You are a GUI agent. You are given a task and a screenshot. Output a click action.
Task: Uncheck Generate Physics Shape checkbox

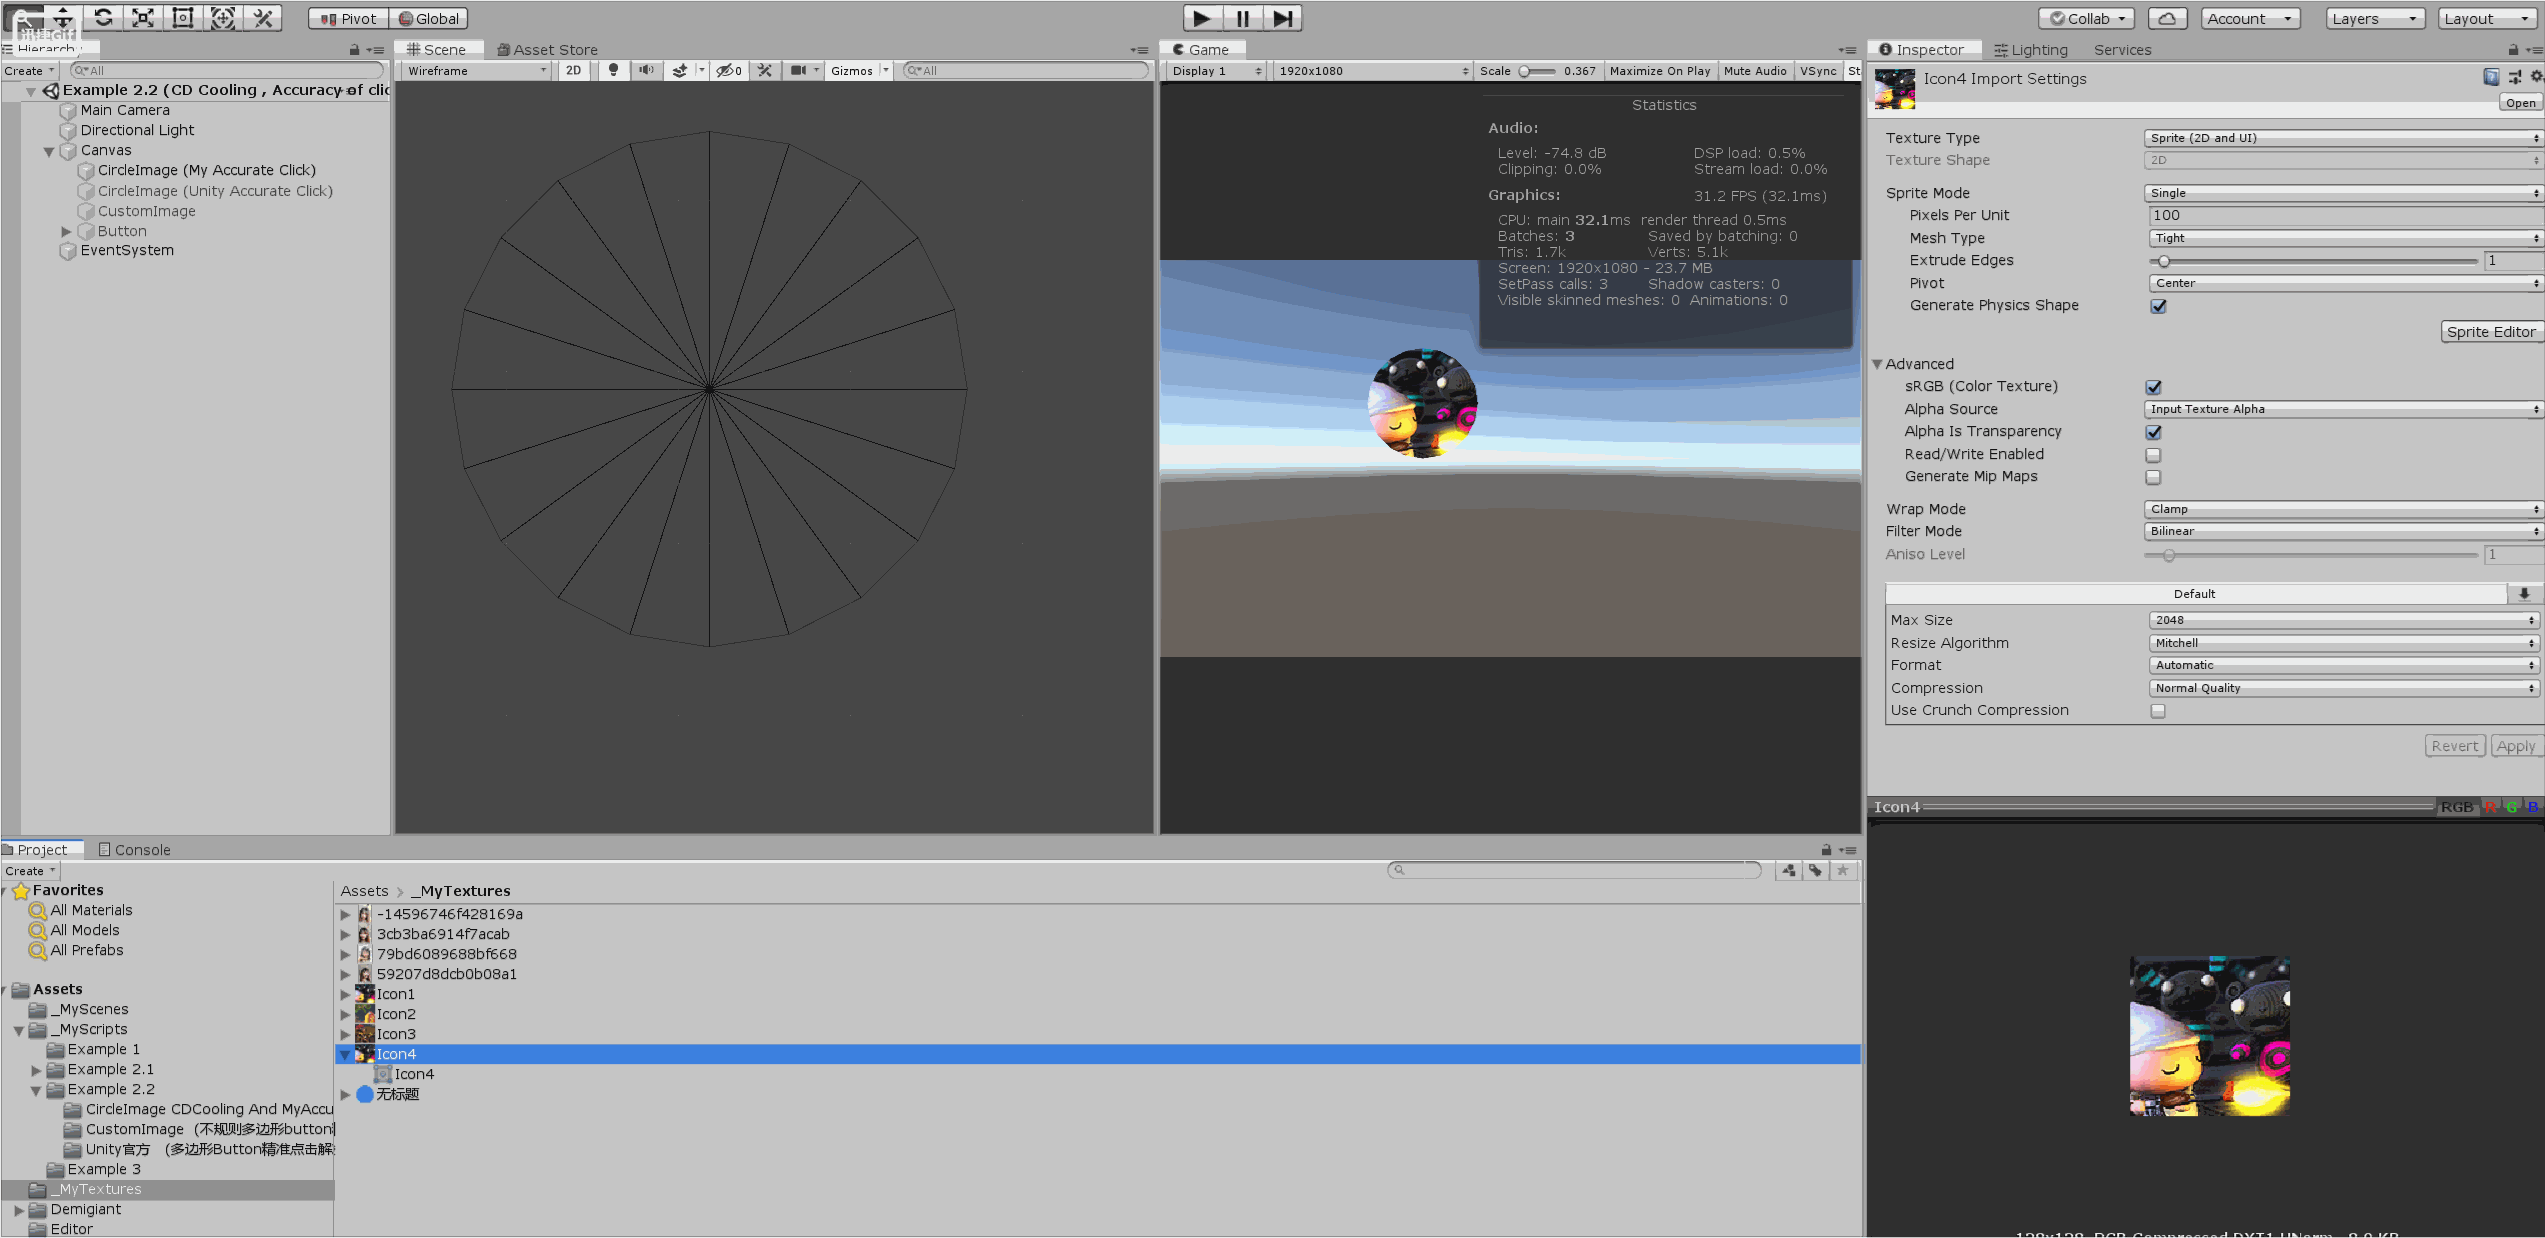[2158, 306]
